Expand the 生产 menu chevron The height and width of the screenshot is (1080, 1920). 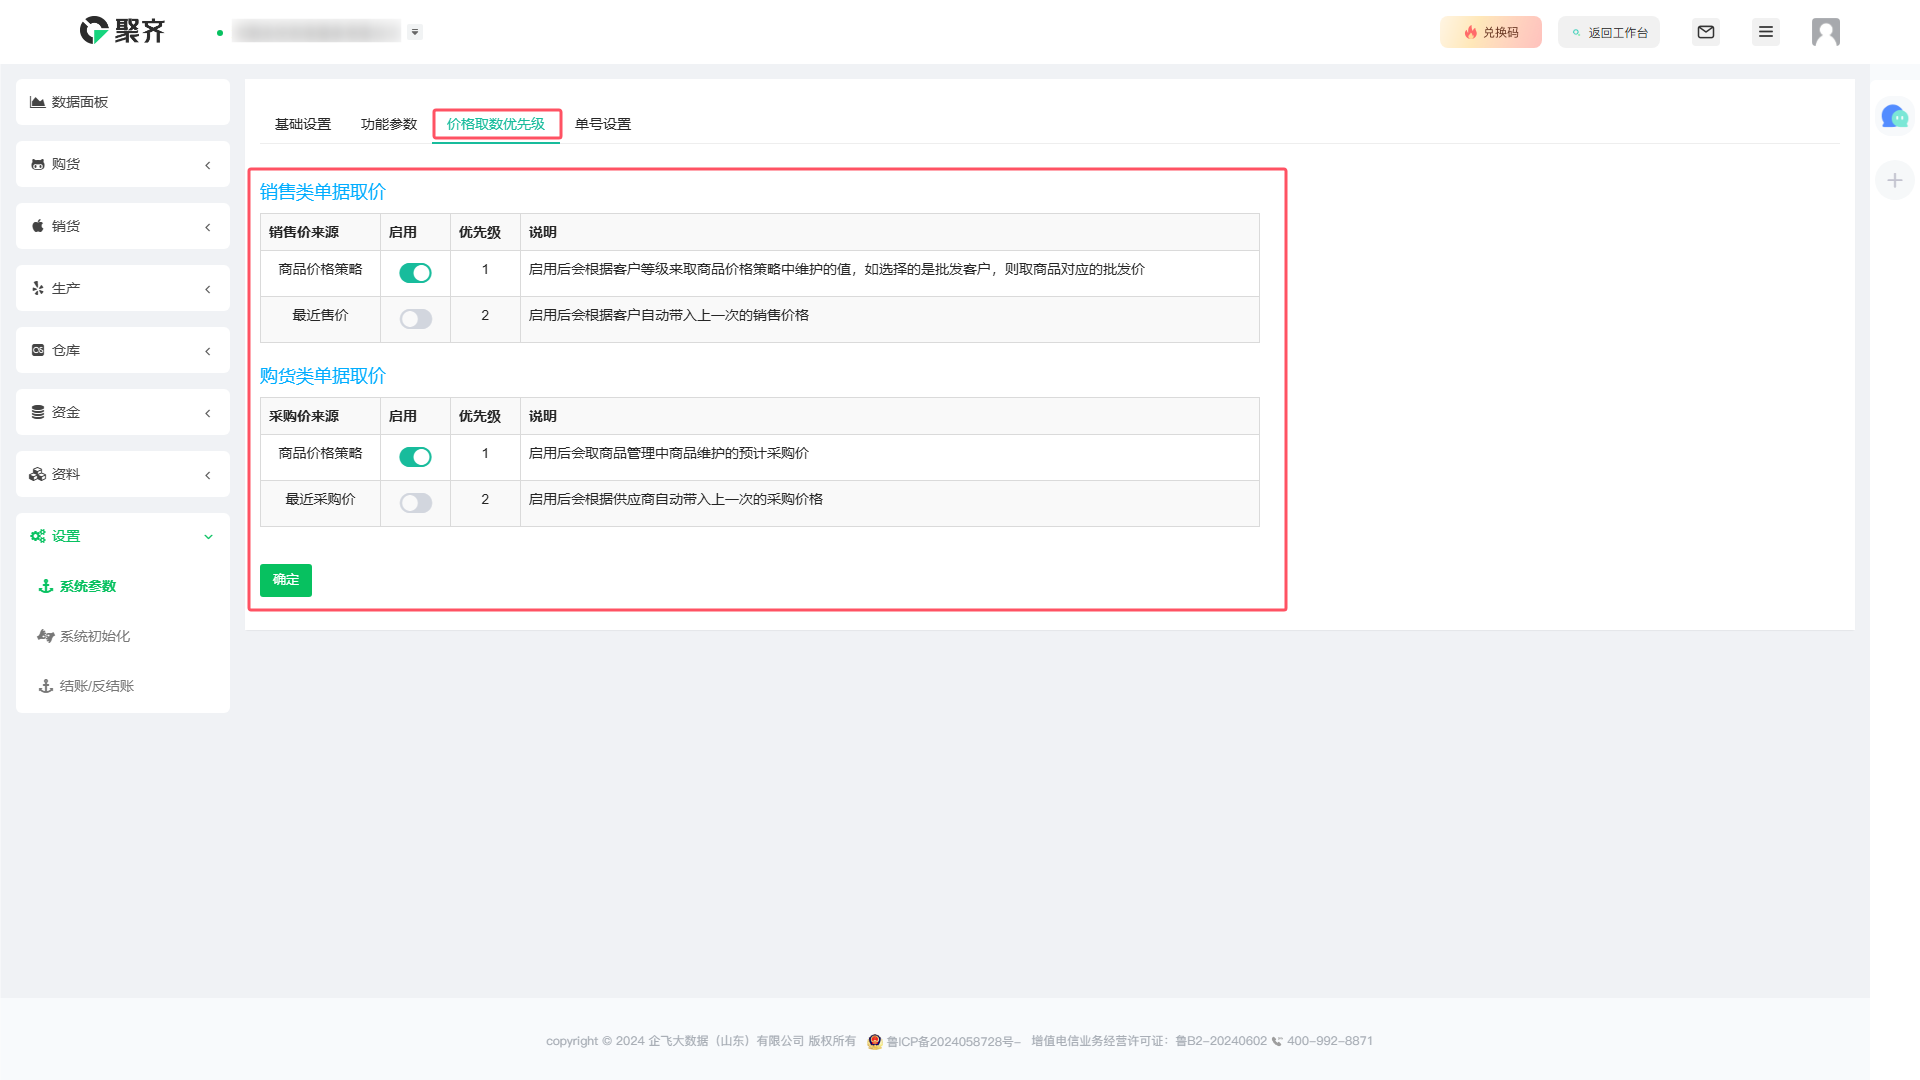pos(208,289)
